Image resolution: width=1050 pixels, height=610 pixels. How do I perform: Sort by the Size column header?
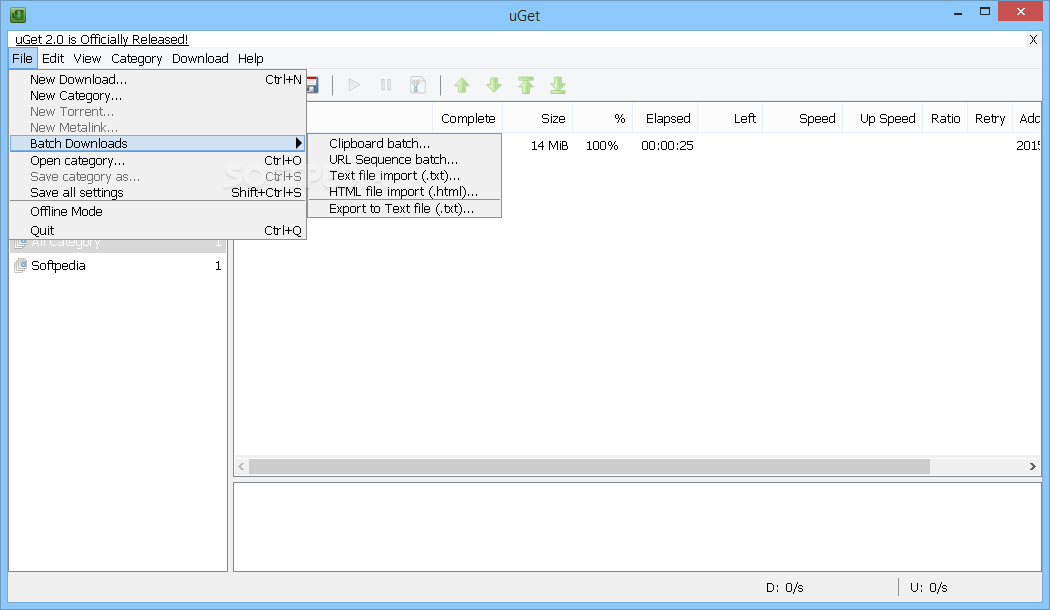point(538,119)
